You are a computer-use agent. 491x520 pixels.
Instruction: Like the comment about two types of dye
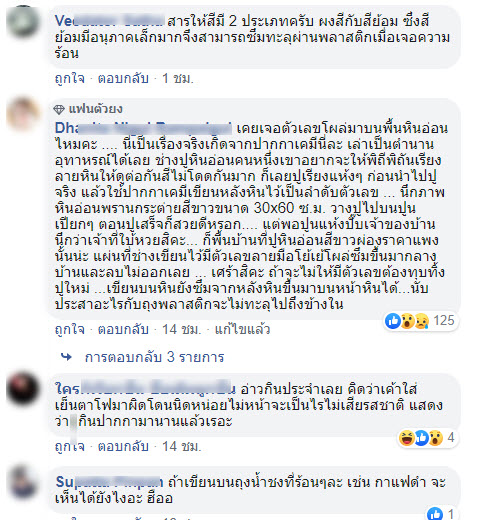pos(70,79)
